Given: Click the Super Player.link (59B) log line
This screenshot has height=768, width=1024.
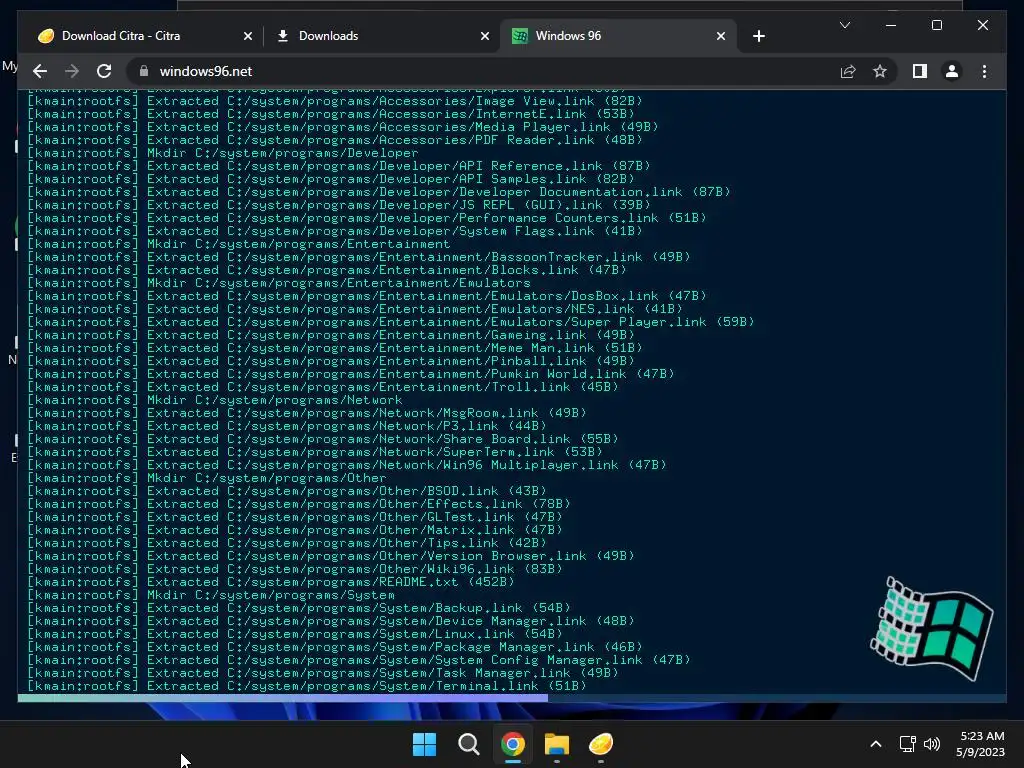Looking at the screenshot, I should click(x=391, y=322).
